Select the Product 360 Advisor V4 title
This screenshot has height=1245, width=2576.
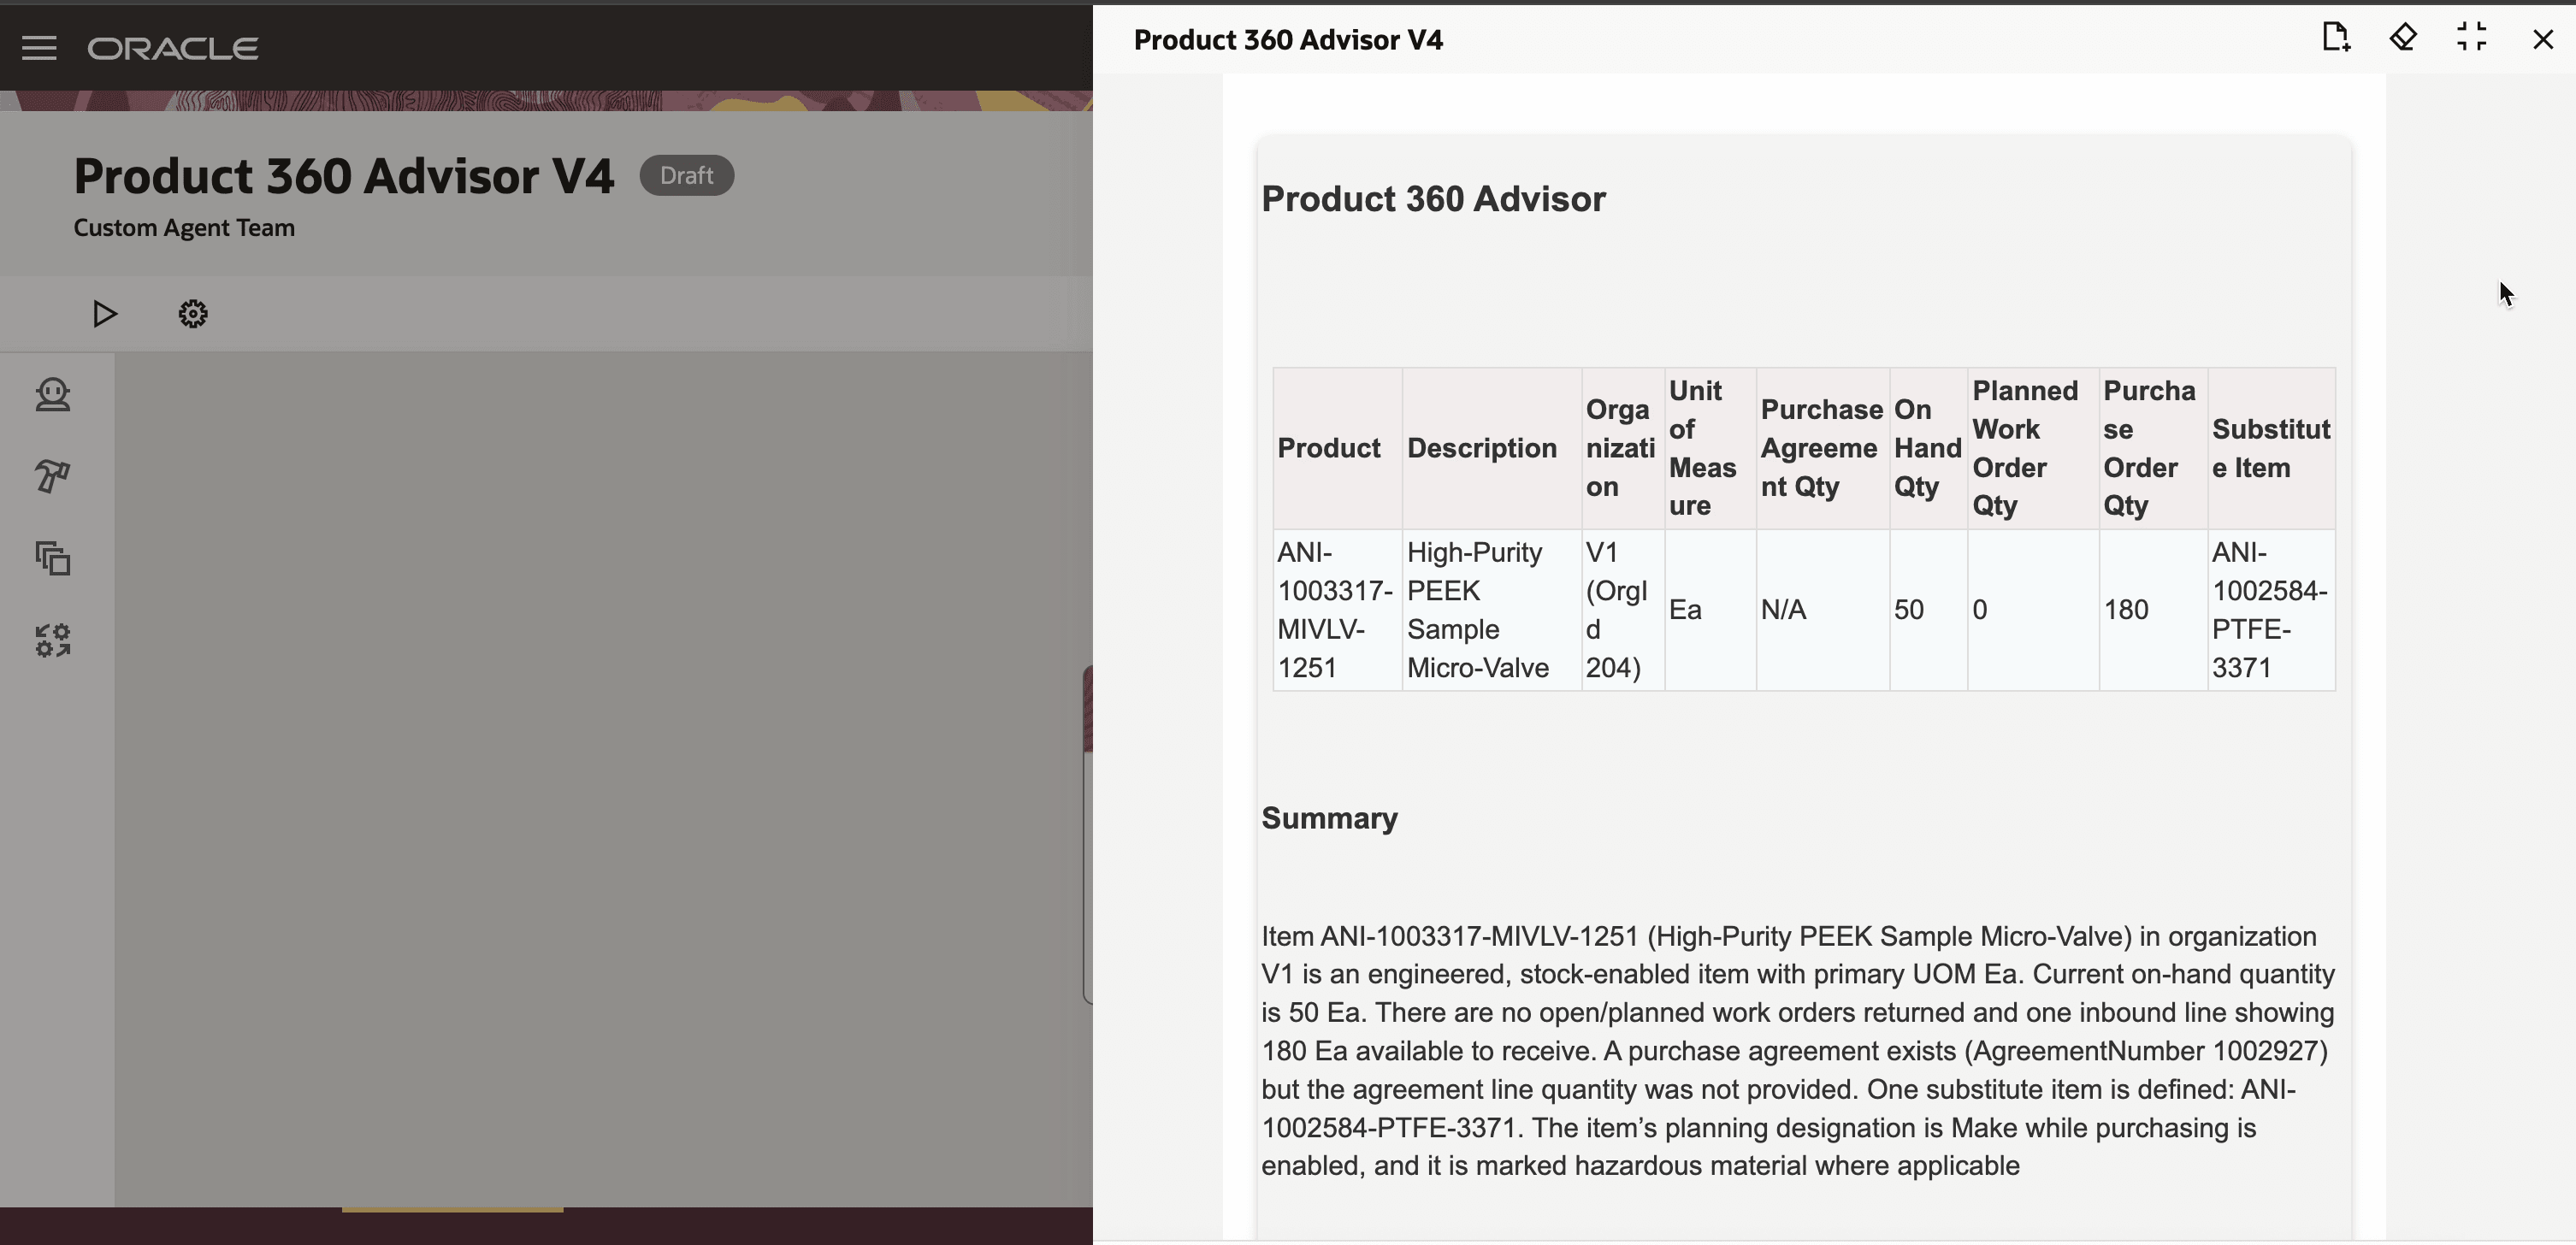[343, 176]
